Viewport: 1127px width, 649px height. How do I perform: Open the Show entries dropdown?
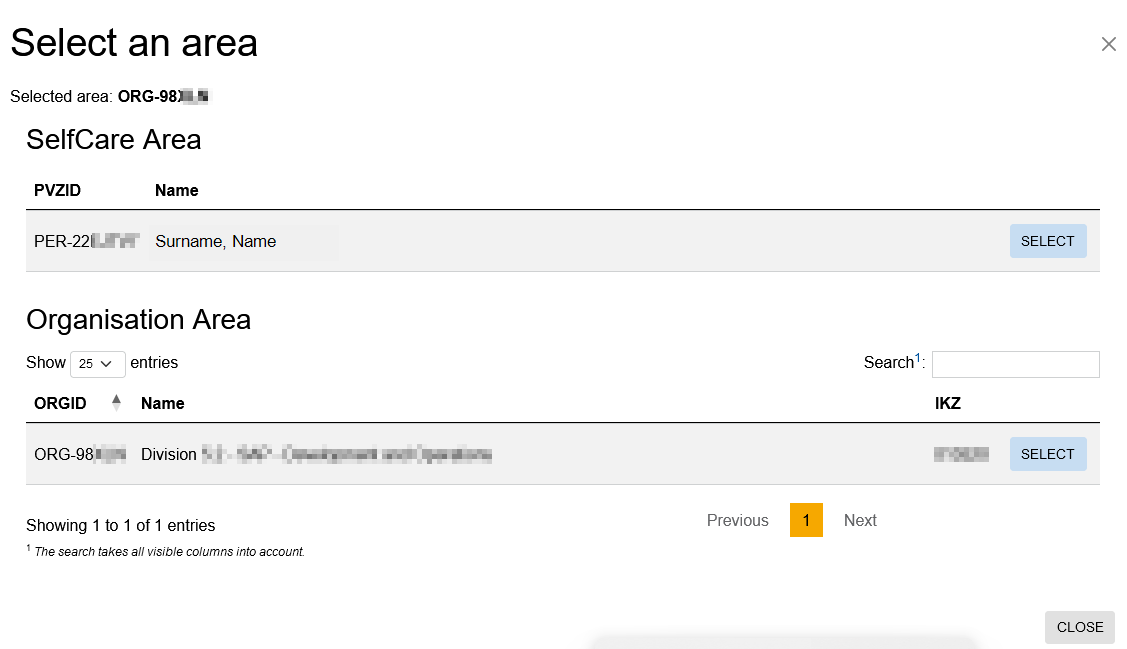97,364
